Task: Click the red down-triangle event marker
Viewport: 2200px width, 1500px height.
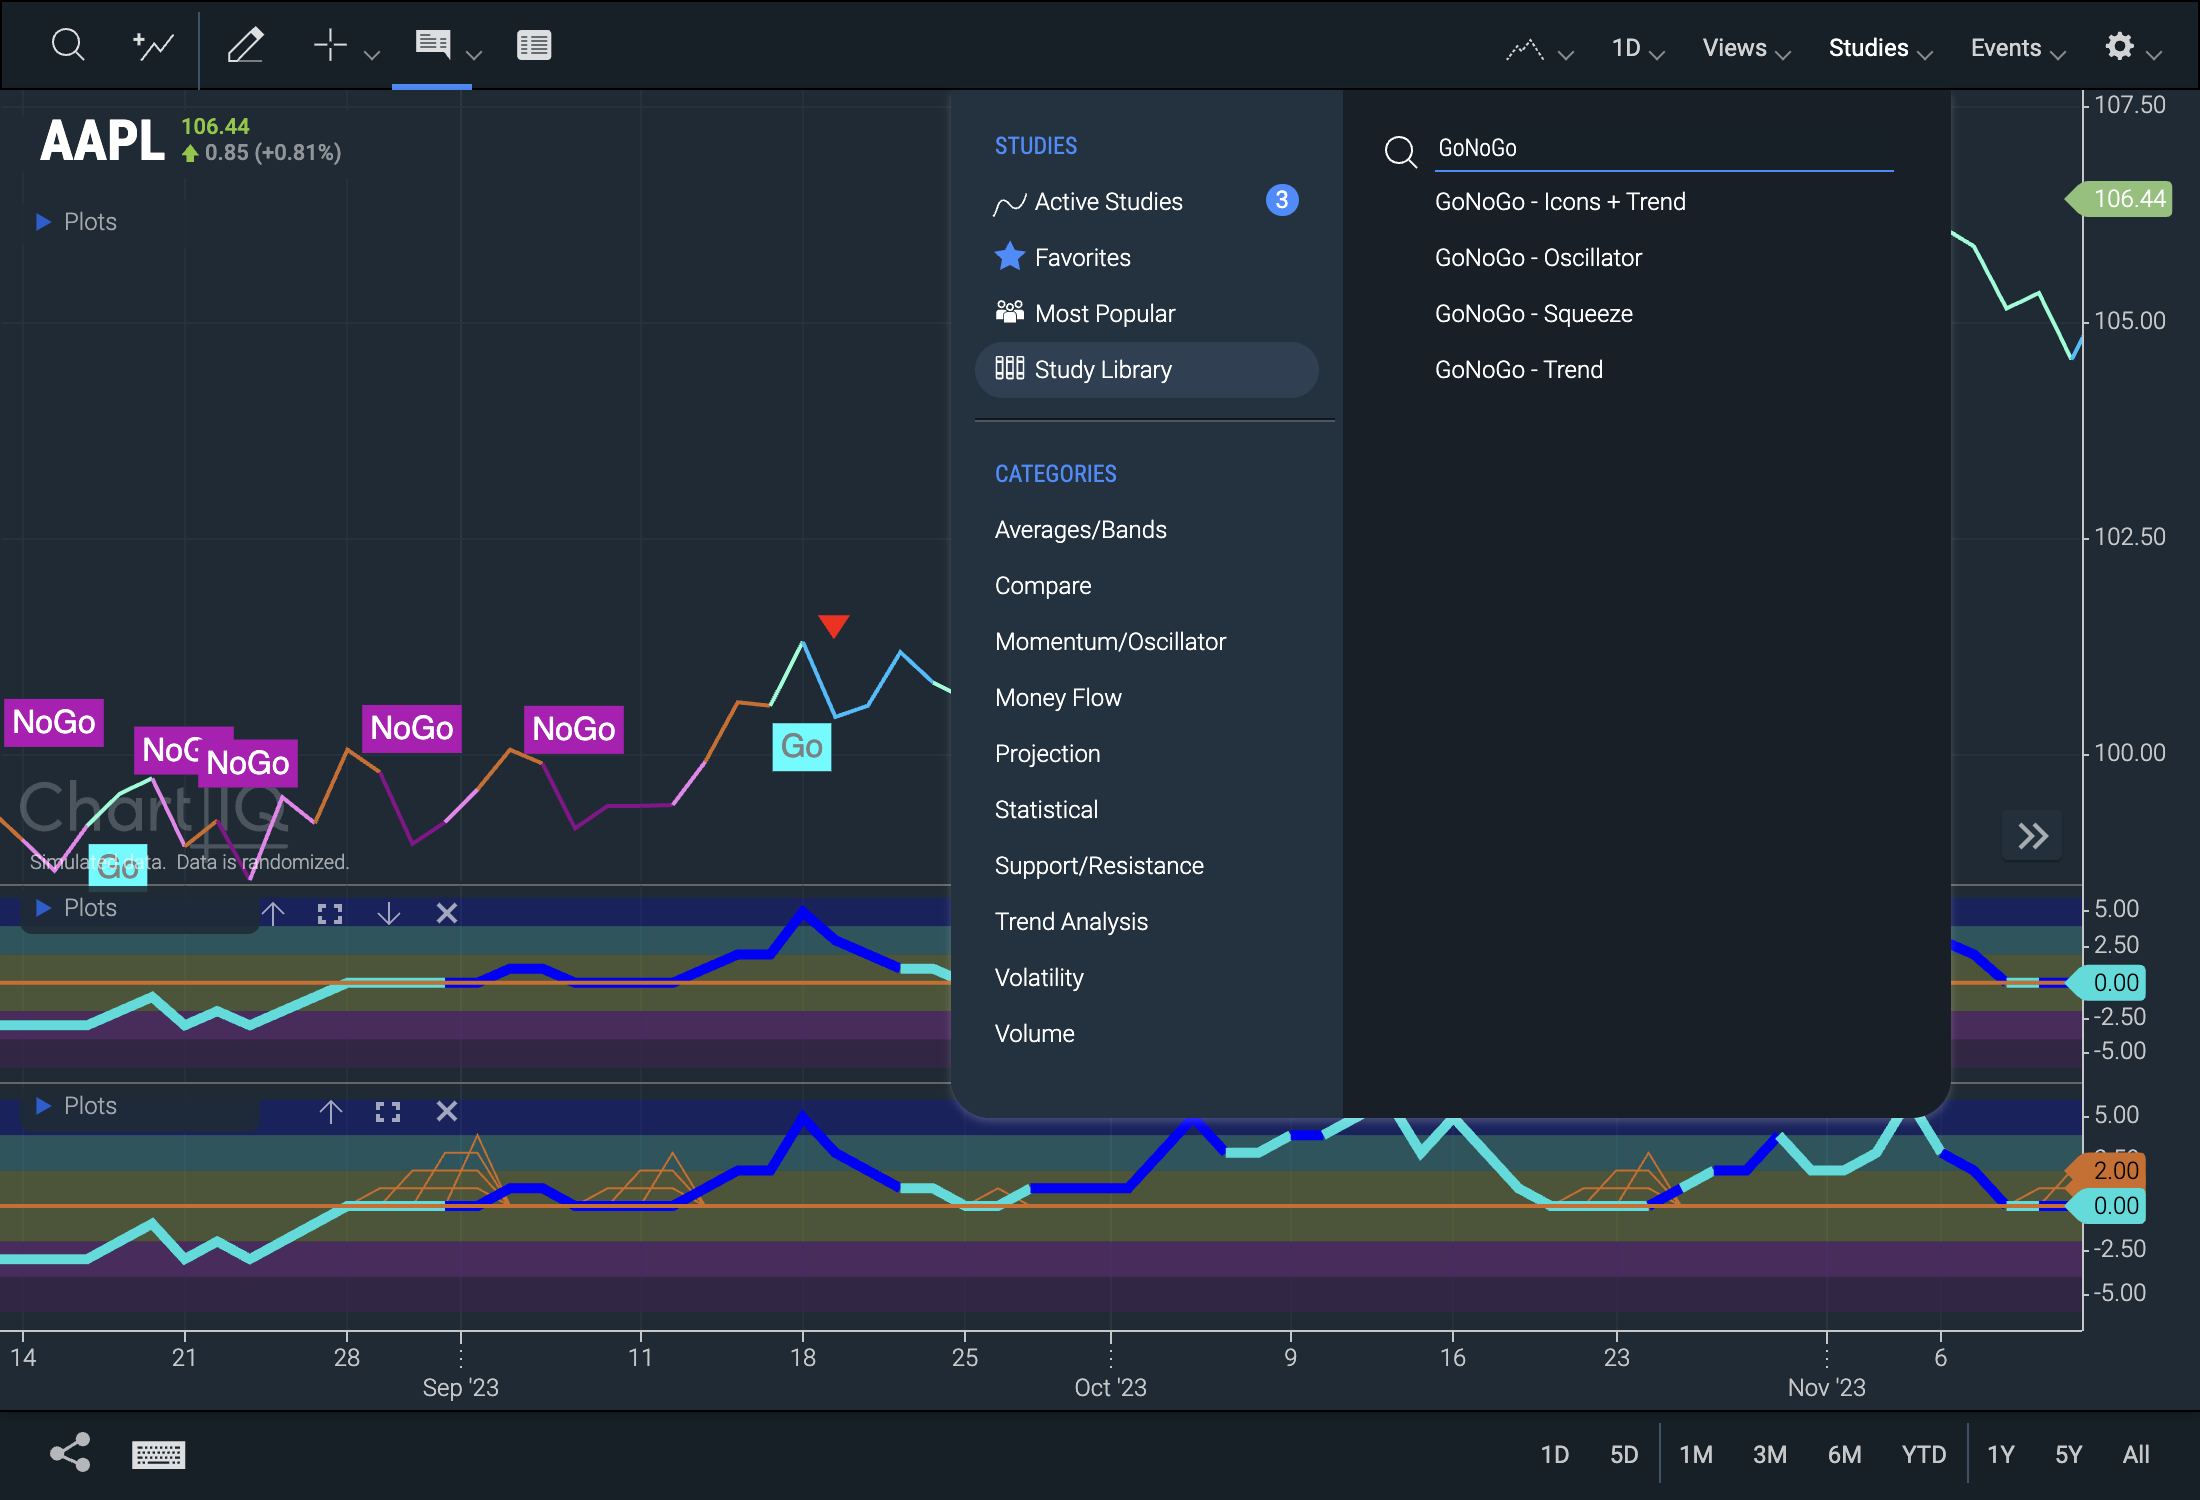Action: coord(833,625)
